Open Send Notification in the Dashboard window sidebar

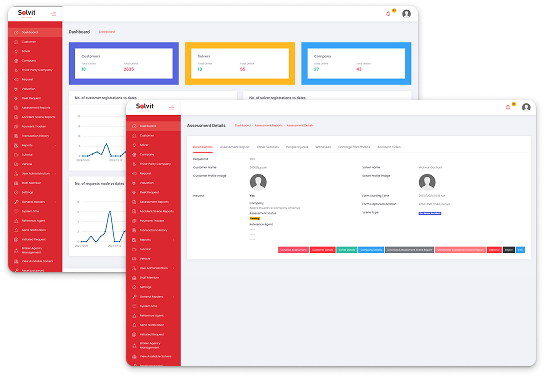click(35, 230)
